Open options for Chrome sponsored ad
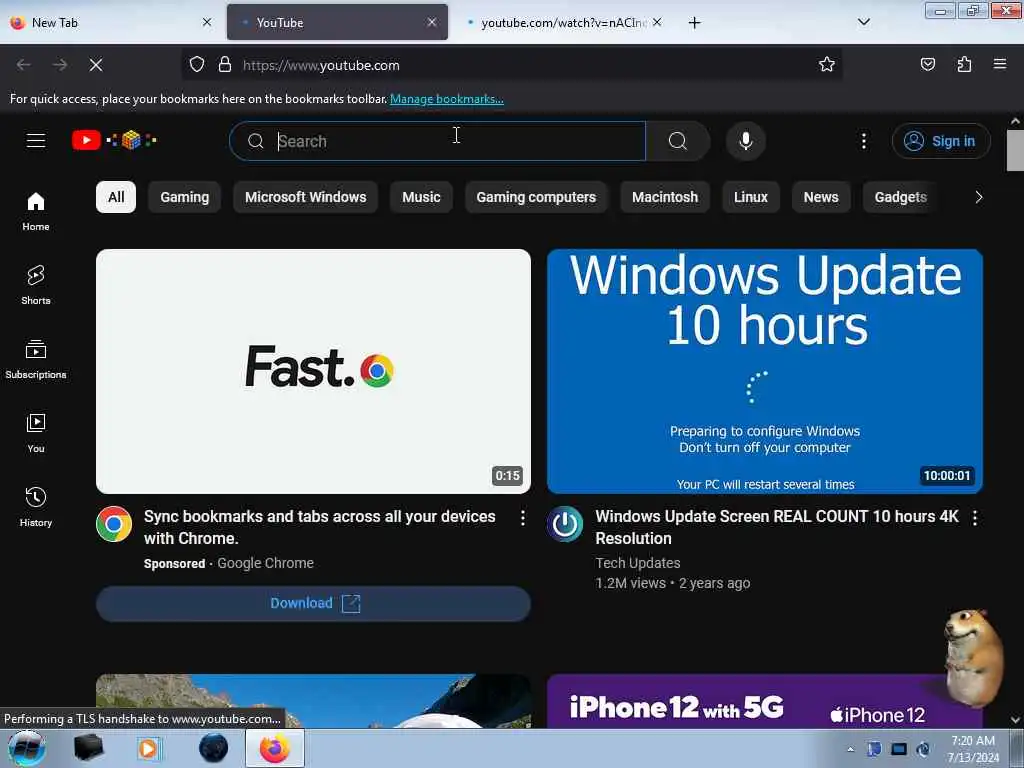The width and height of the screenshot is (1024, 768). tap(522, 518)
